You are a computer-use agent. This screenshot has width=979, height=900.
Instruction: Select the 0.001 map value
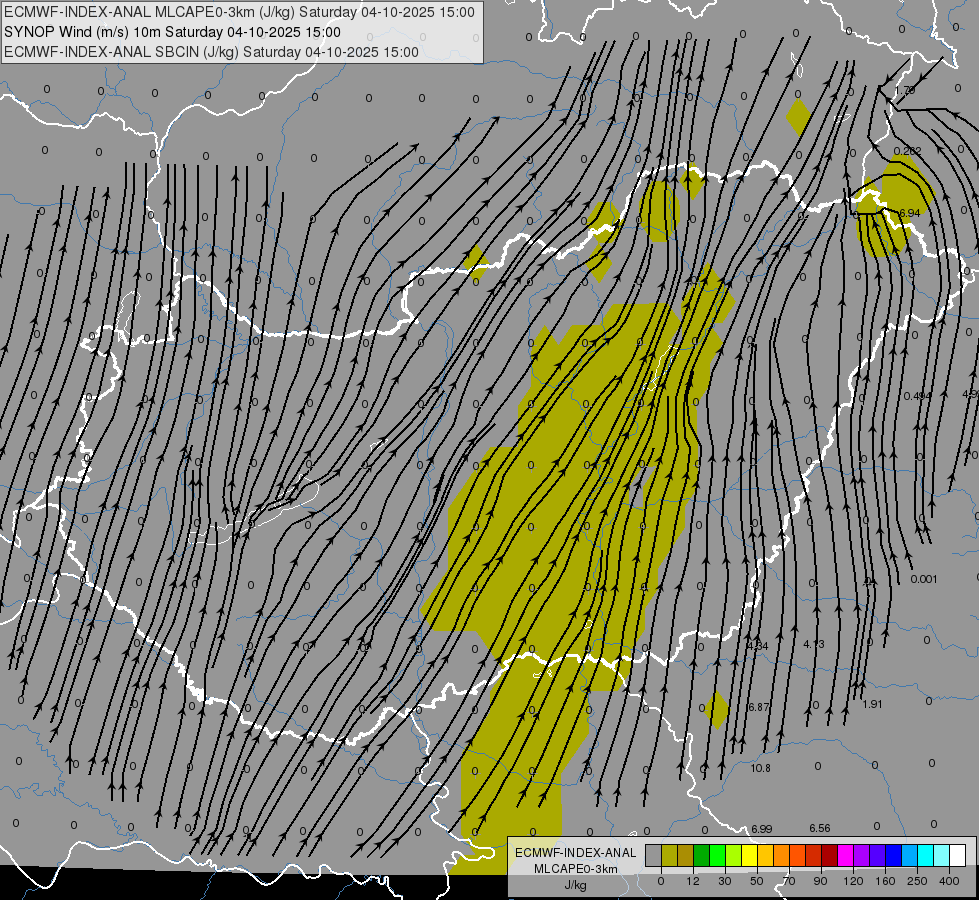click(924, 579)
